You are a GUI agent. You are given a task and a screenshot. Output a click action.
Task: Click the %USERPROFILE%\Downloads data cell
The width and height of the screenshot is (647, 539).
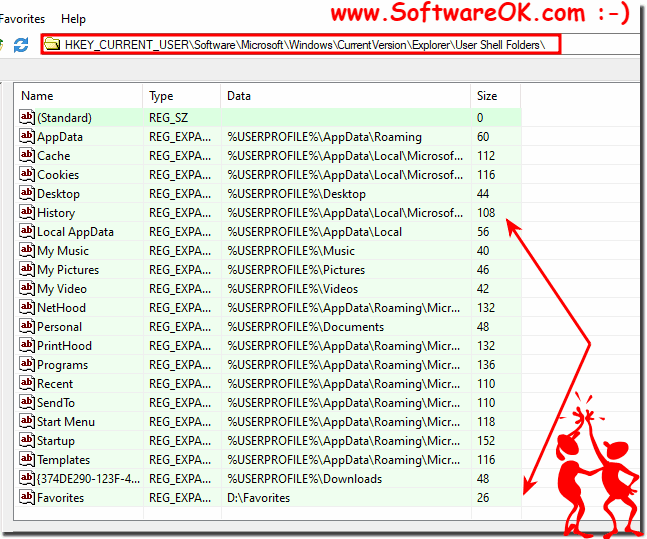pos(305,479)
